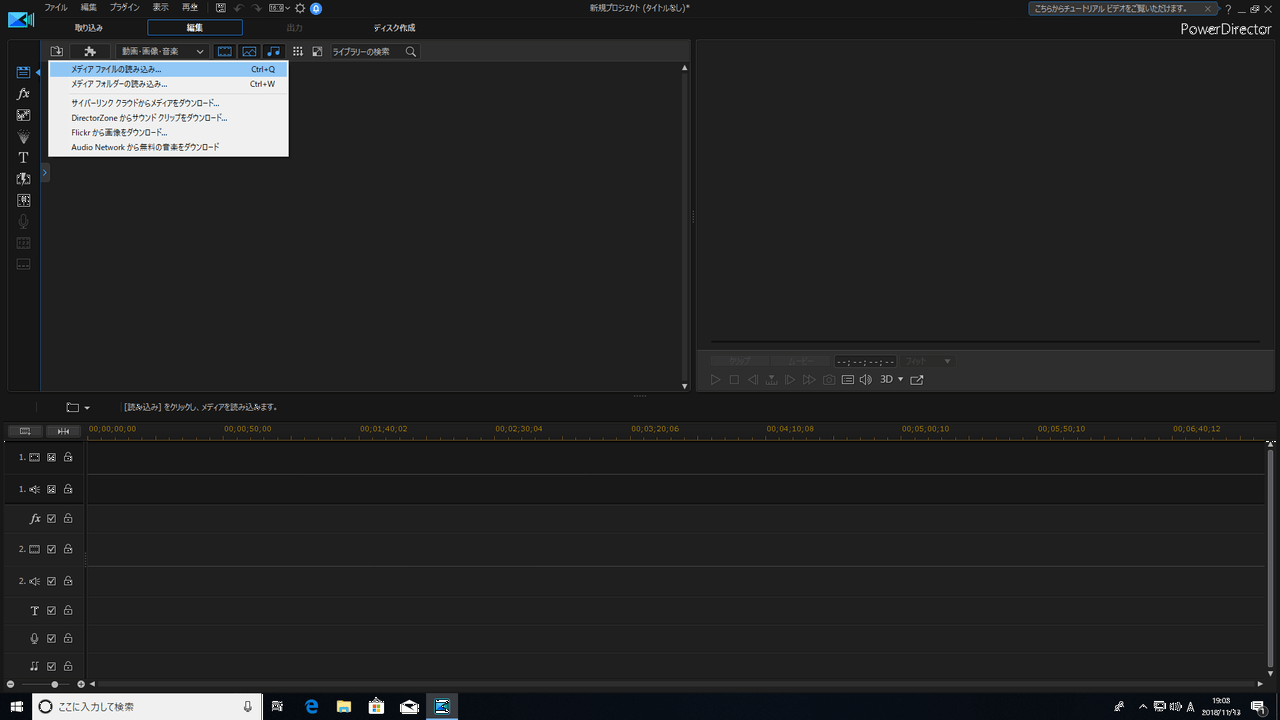Open the Title Room T icon in sidebar
The width and height of the screenshot is (1280, 720).
(23, 158)
